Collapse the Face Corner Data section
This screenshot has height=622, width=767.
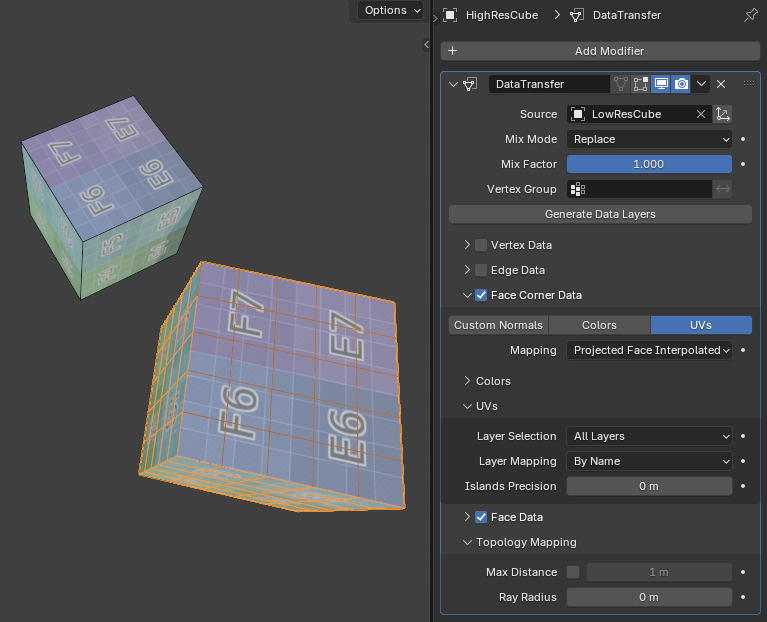pyautogui.click(x=467, y=295)
